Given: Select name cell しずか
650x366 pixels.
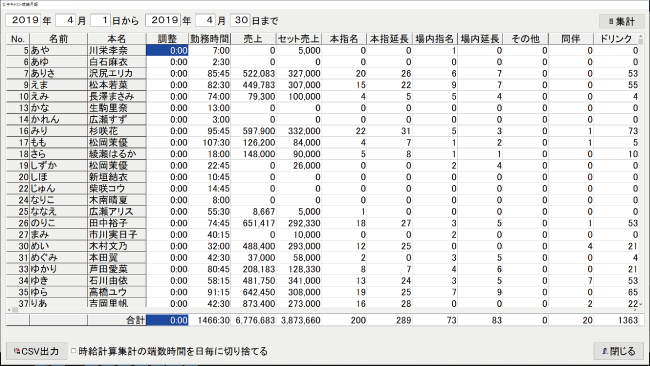Looking at the screenshot, I should pos(58,166).
